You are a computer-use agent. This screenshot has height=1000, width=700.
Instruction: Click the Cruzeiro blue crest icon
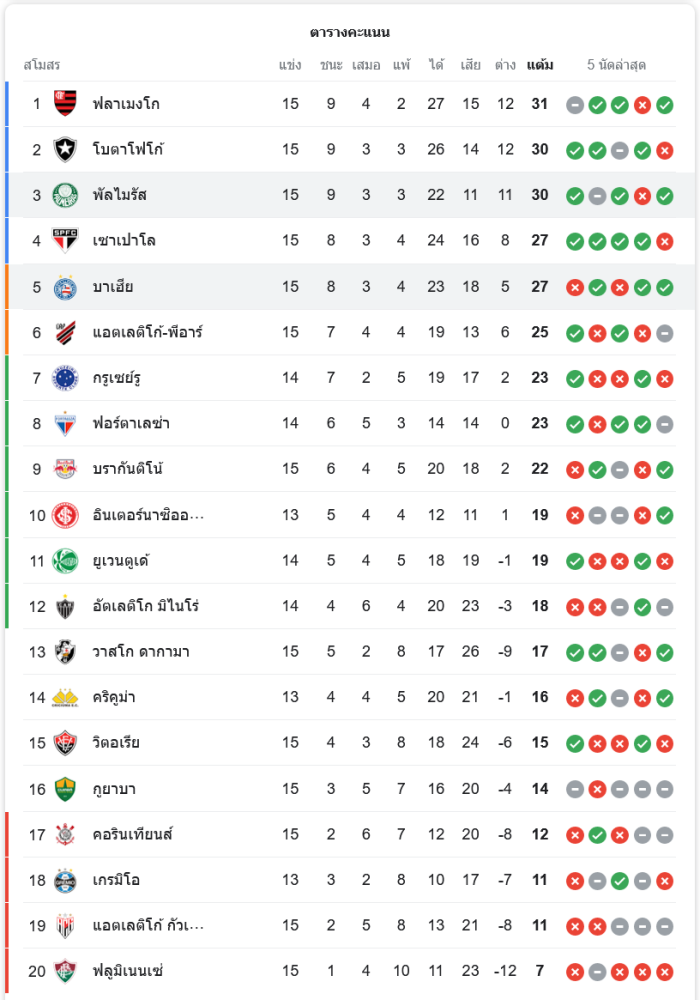click(x=65, y=378)
